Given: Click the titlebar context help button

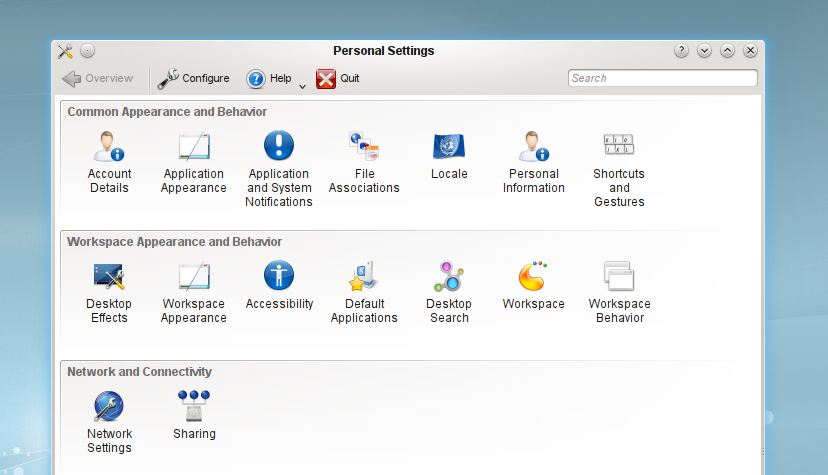Looking at the screenshot, I should tap(681, 51).
